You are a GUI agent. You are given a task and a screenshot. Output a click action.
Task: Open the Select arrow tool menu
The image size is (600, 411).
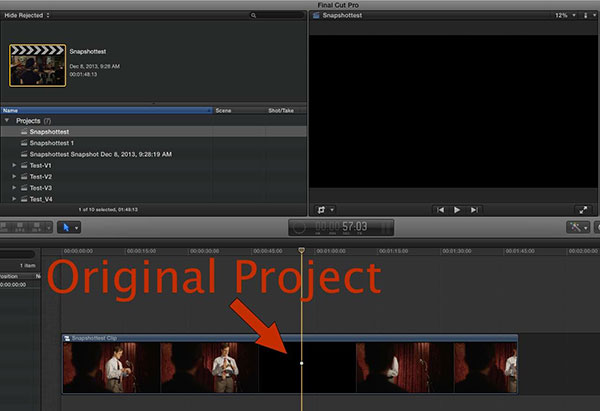pos(69,228)
